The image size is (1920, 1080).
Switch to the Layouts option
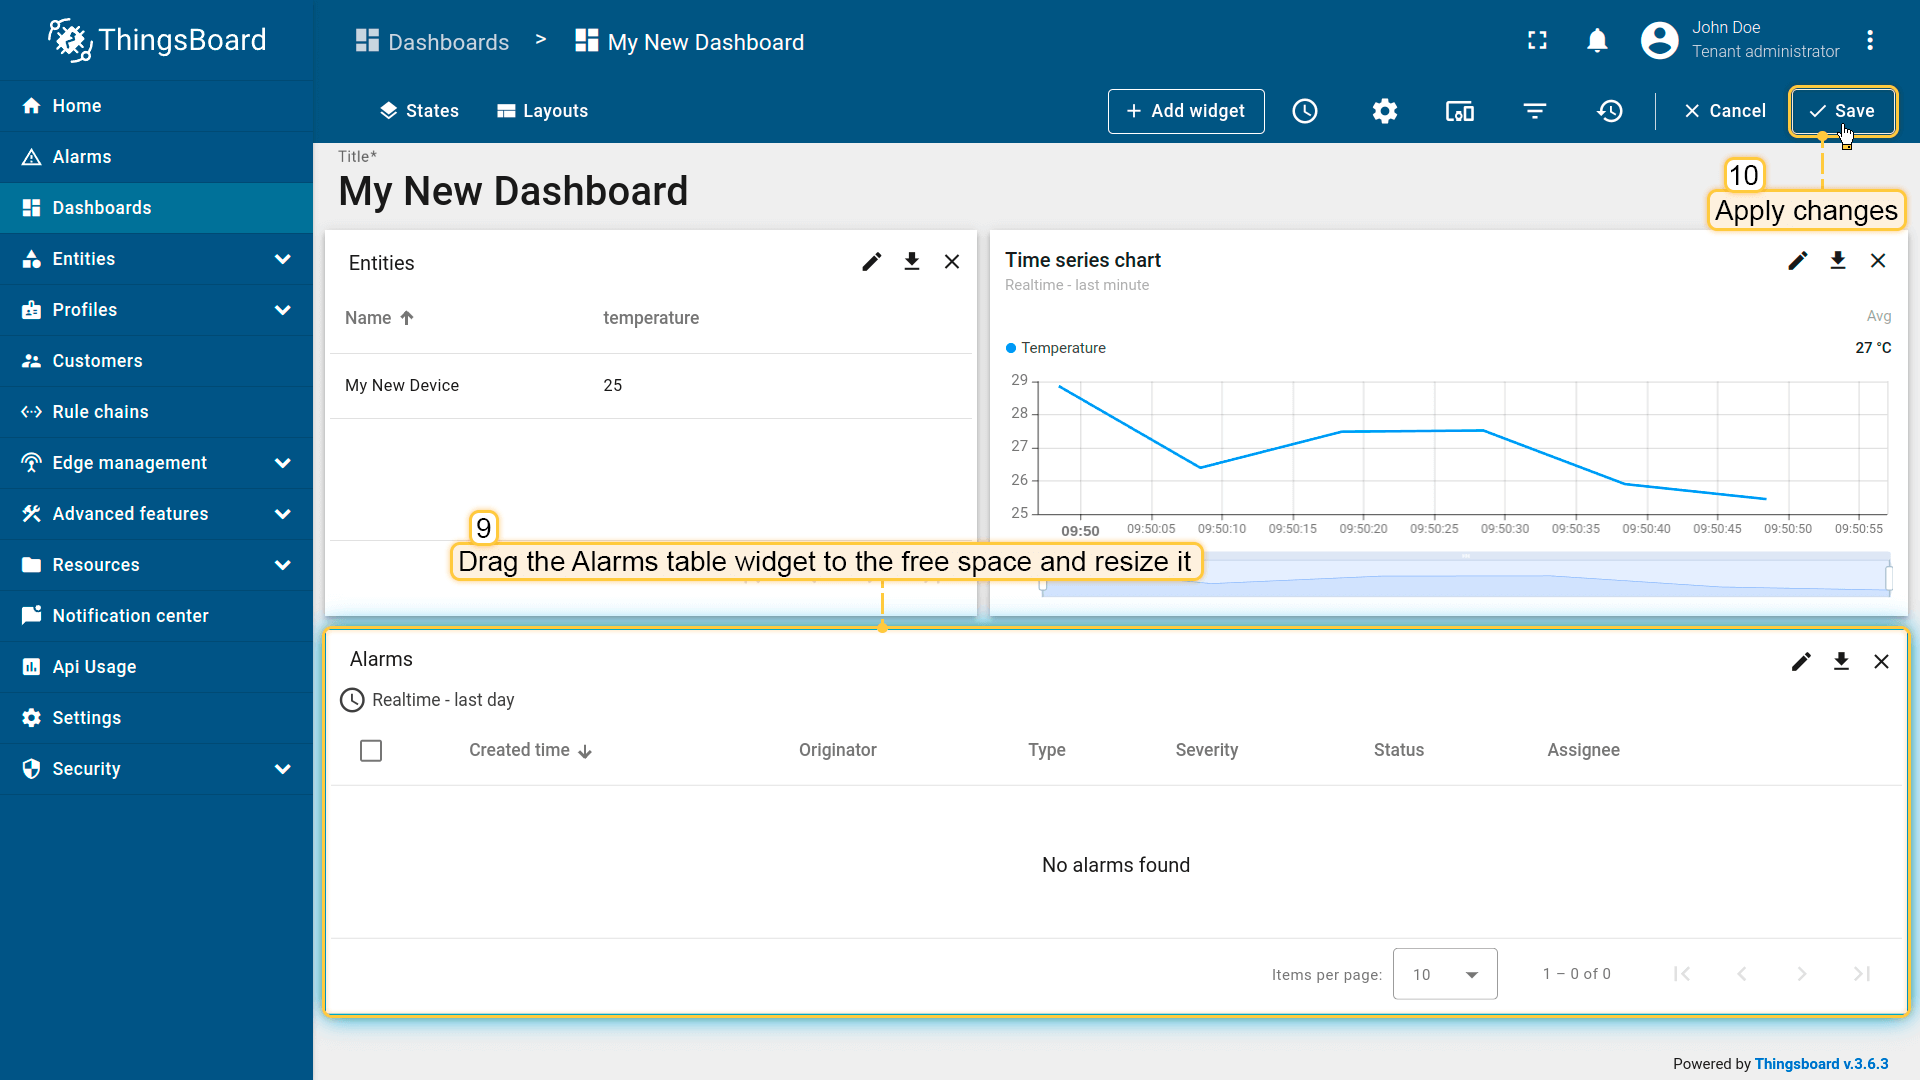542,111
